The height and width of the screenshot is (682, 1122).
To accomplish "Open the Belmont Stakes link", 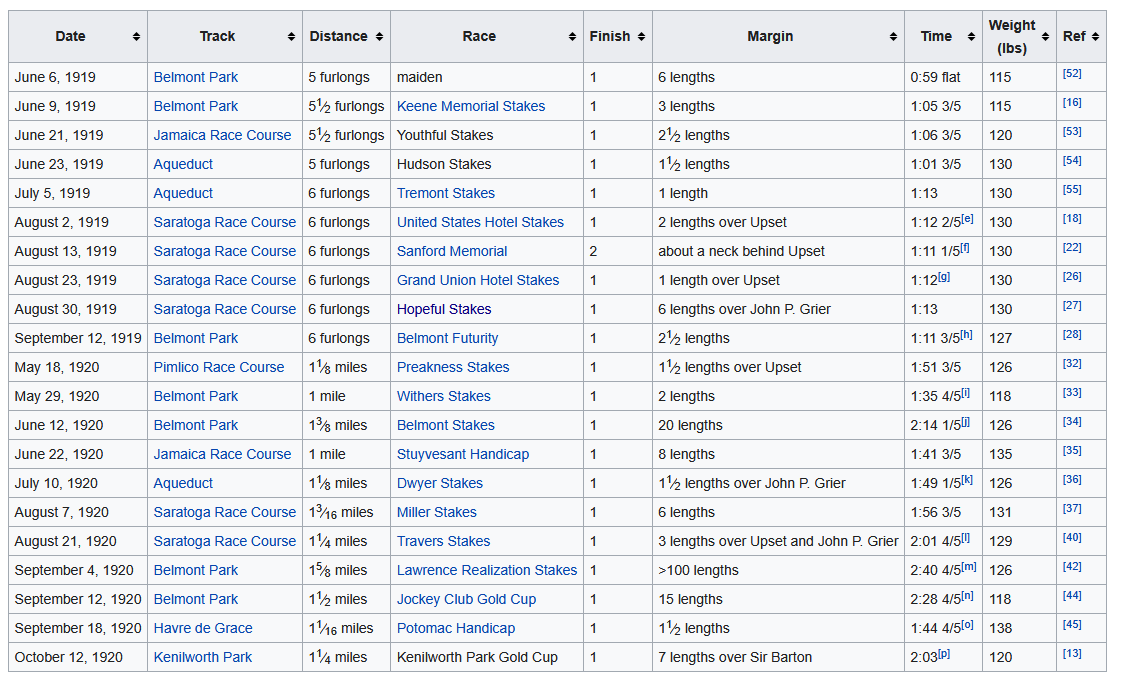I will pyautogui.click(x=446, y=425).
